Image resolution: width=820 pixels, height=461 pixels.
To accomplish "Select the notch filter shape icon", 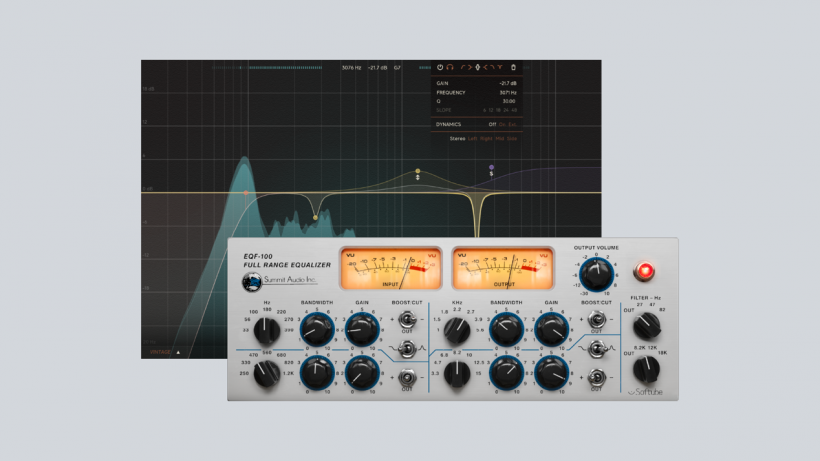I will [x=500, y=67].
